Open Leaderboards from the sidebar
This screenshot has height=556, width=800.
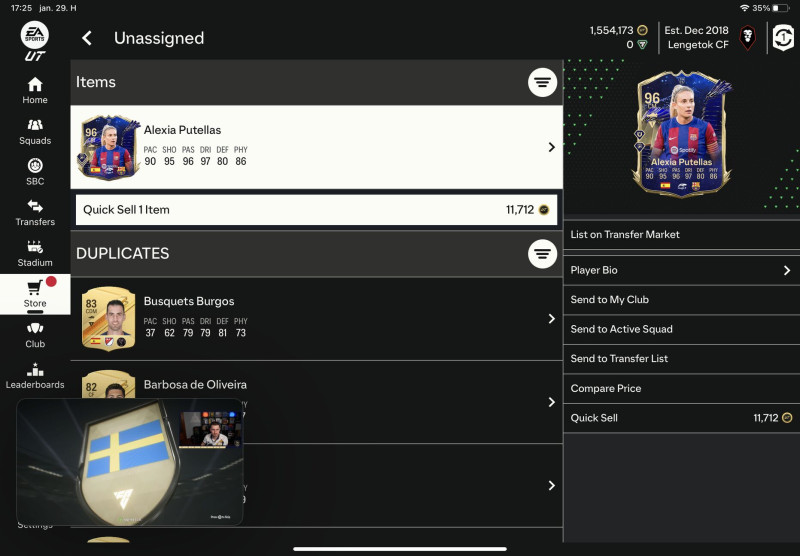[35, 376]
